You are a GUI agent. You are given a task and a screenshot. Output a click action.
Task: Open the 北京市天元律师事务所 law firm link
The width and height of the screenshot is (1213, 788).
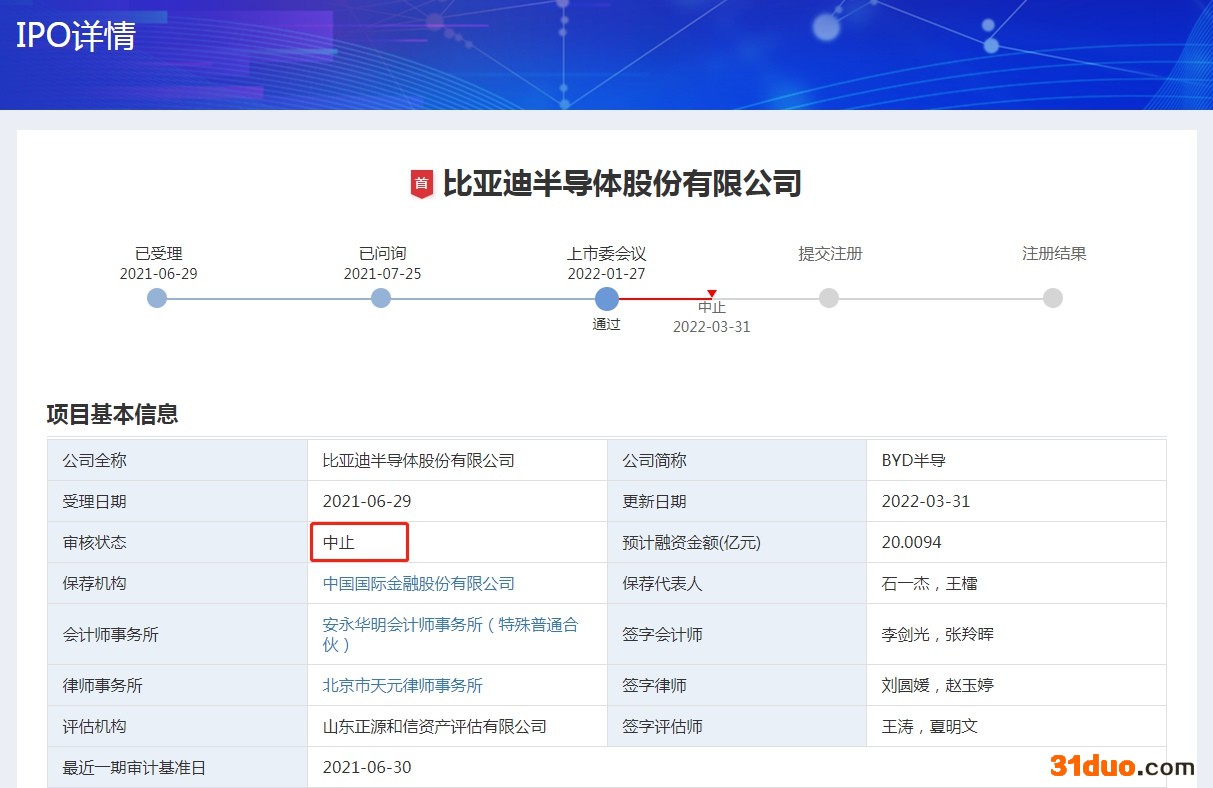[402, 685]
